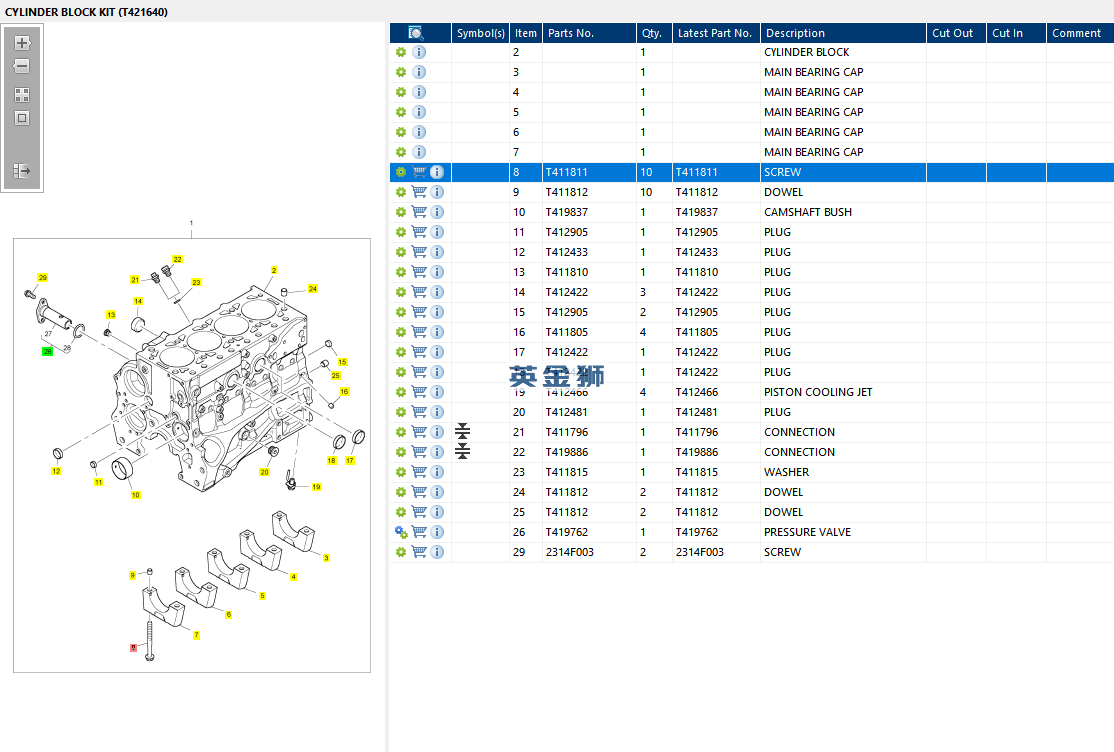Click green callout 26 in diagram
This screenshot has width=1114, height=752.
click(47, 352)
